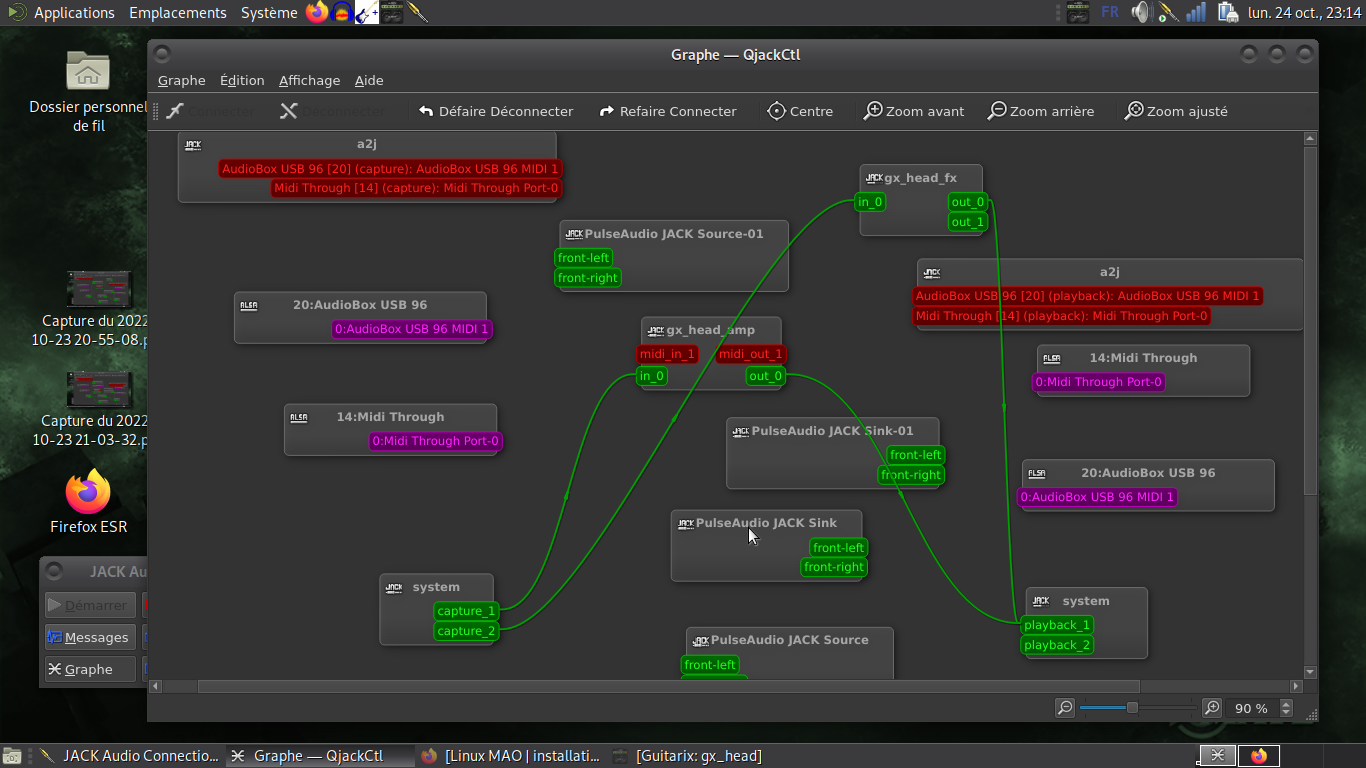Select the playback_1 port of system
Viewport: 1366px width, 768px height.
1057,625
